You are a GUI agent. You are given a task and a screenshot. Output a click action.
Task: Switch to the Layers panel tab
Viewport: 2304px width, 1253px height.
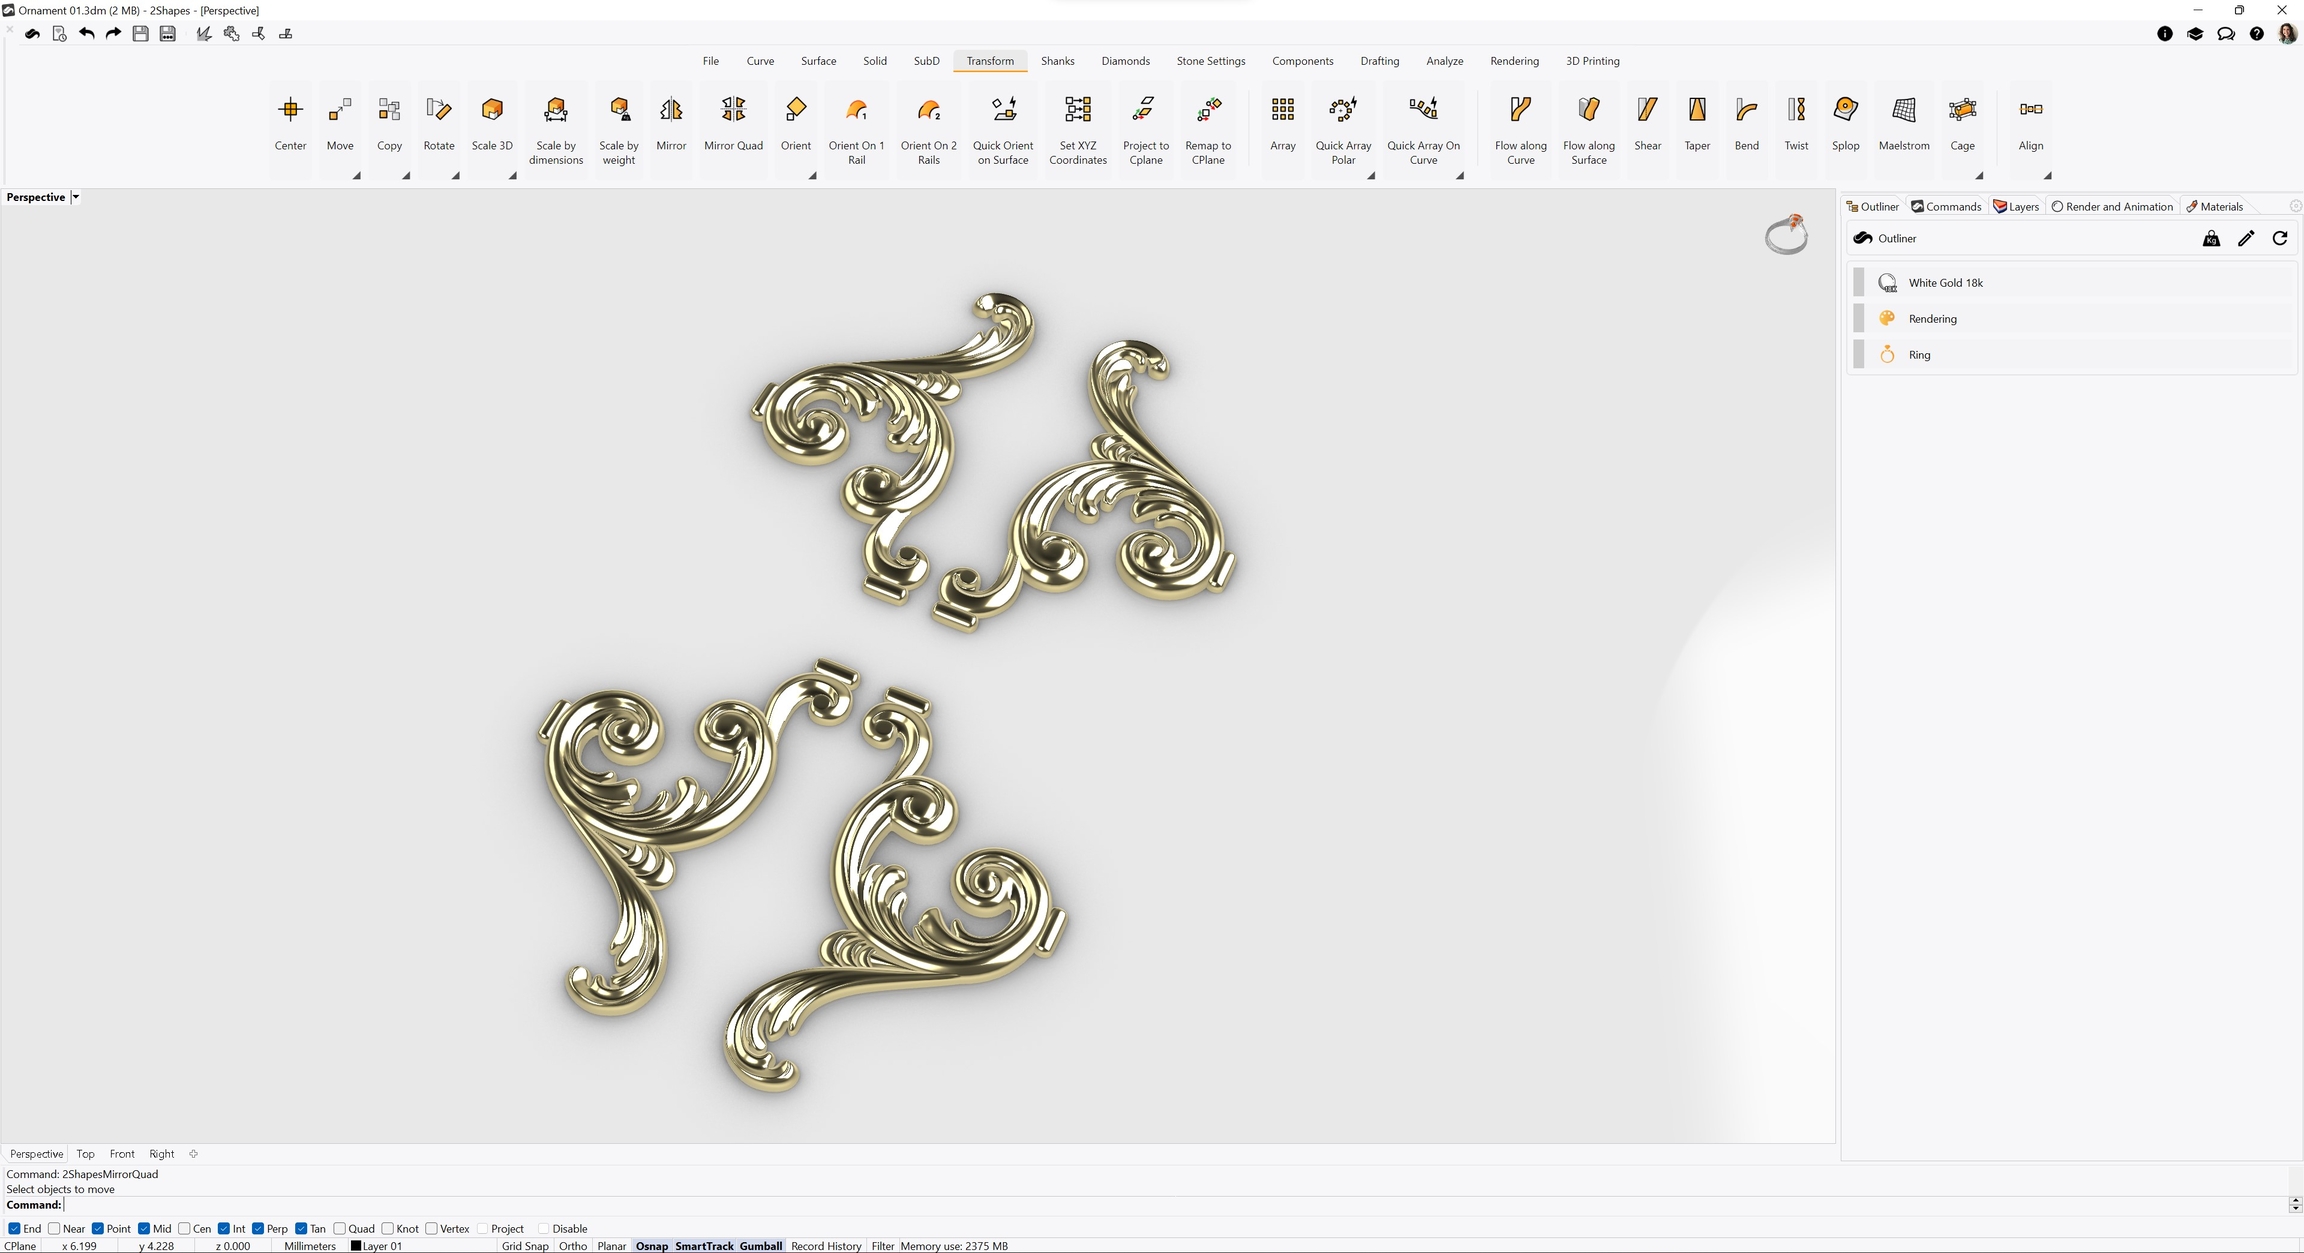pyautogui.click(x=2016, y=207)
